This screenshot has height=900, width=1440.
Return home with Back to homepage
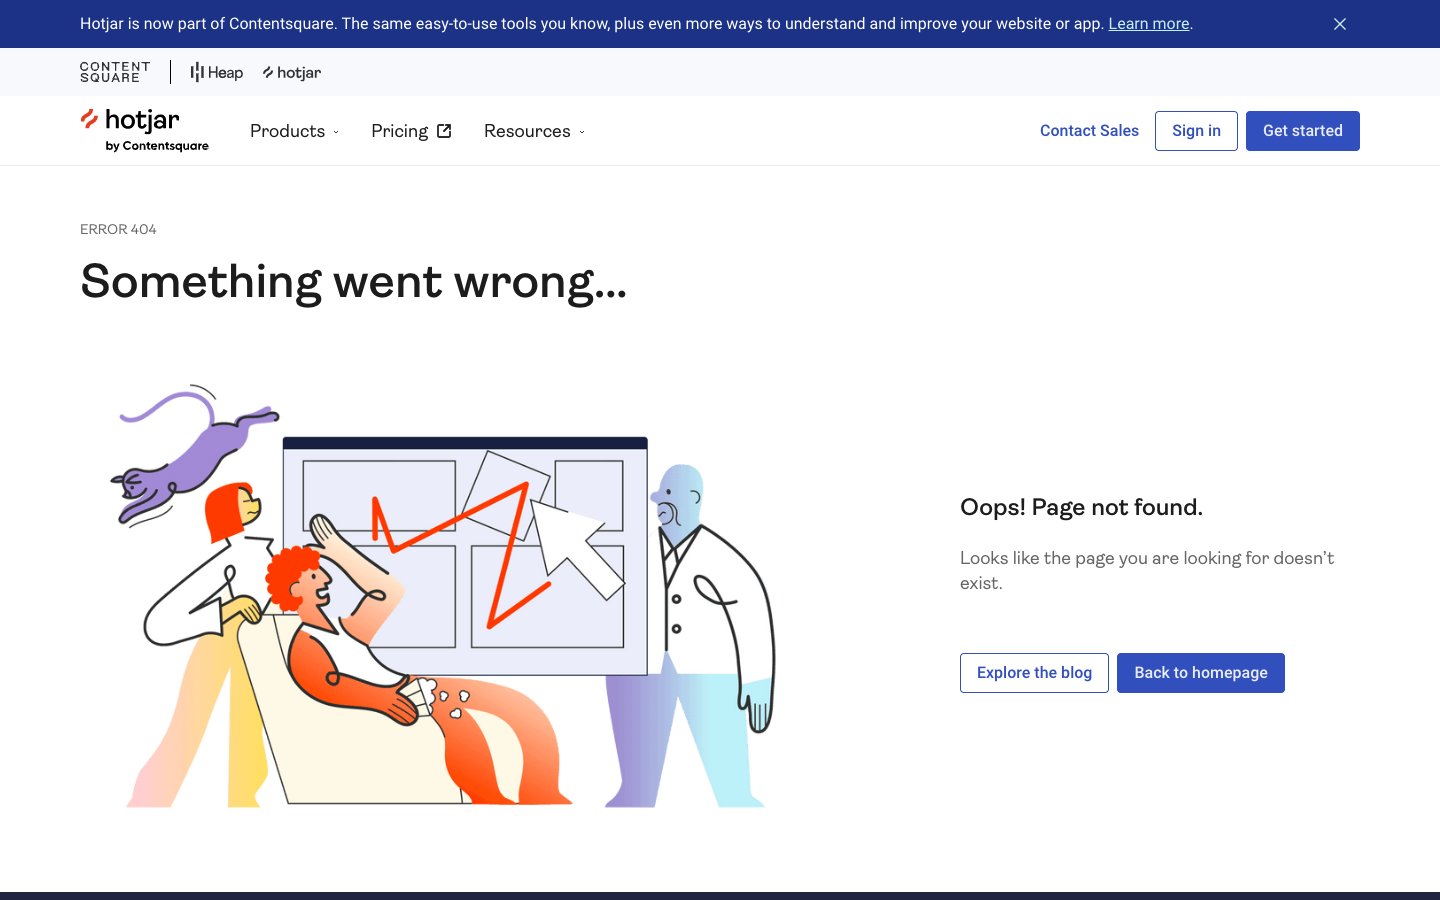click(1200, 672)
